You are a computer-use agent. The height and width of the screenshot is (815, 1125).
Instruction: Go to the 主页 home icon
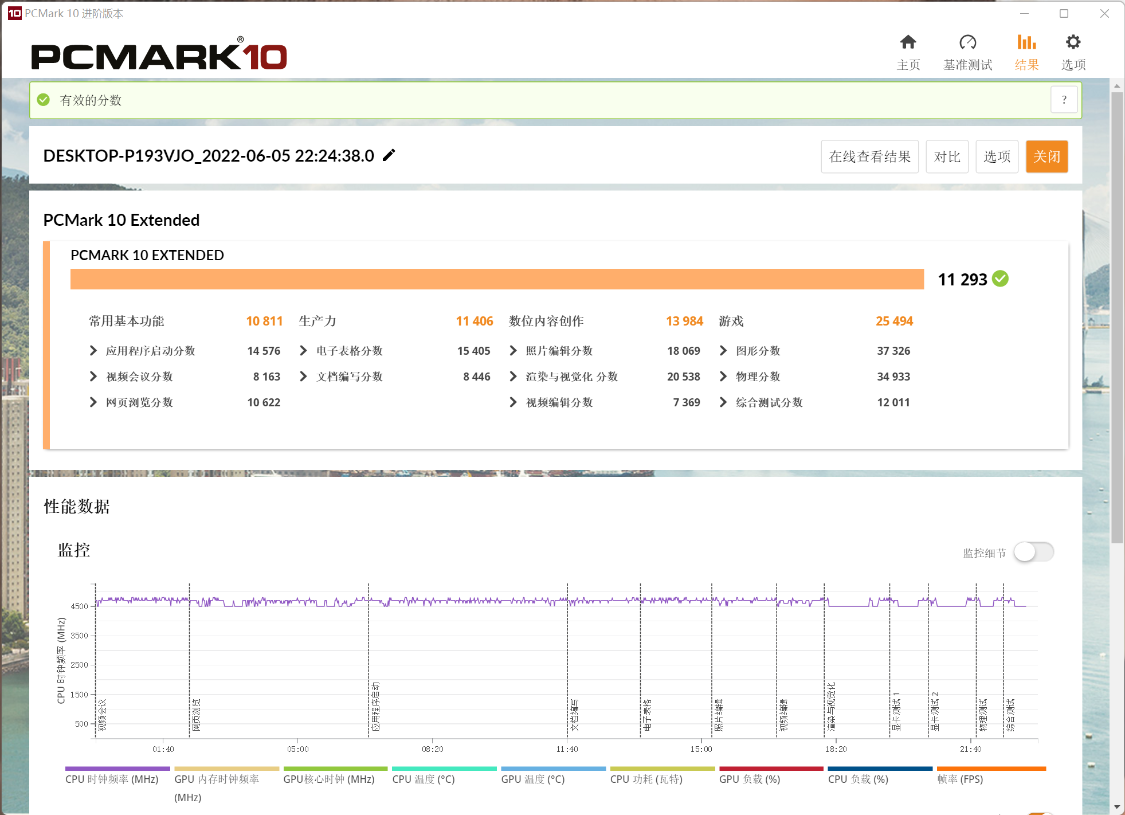pyautogui.click(x=908, y=42)
